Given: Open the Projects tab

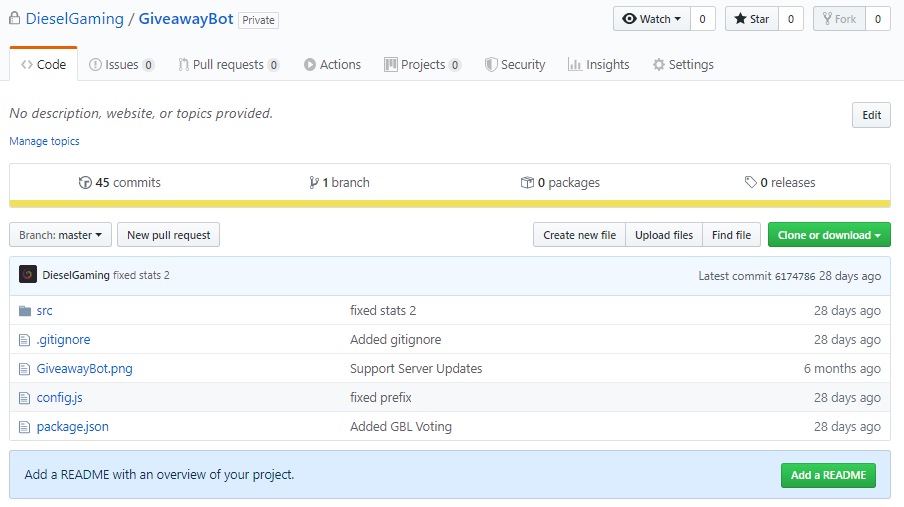Looking at the screenshot, I should click(x=423, y=65).
